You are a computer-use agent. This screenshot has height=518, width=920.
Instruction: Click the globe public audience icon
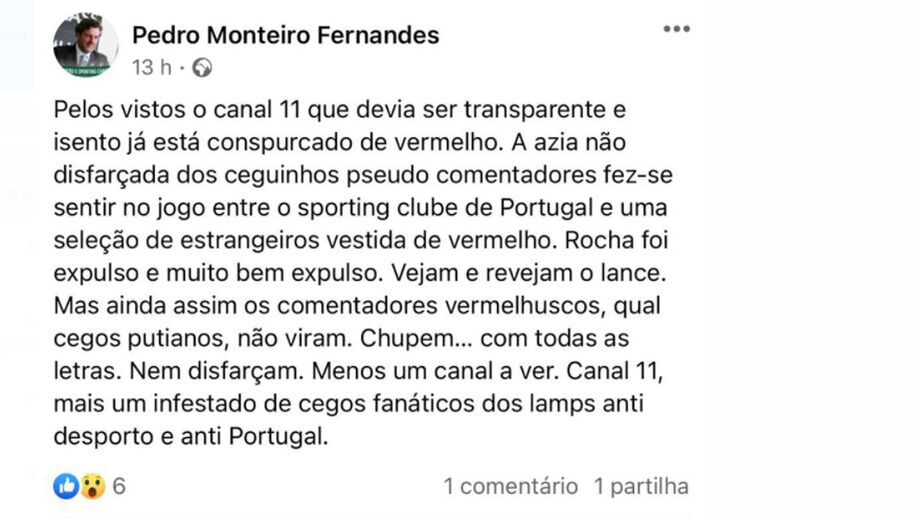202,68
